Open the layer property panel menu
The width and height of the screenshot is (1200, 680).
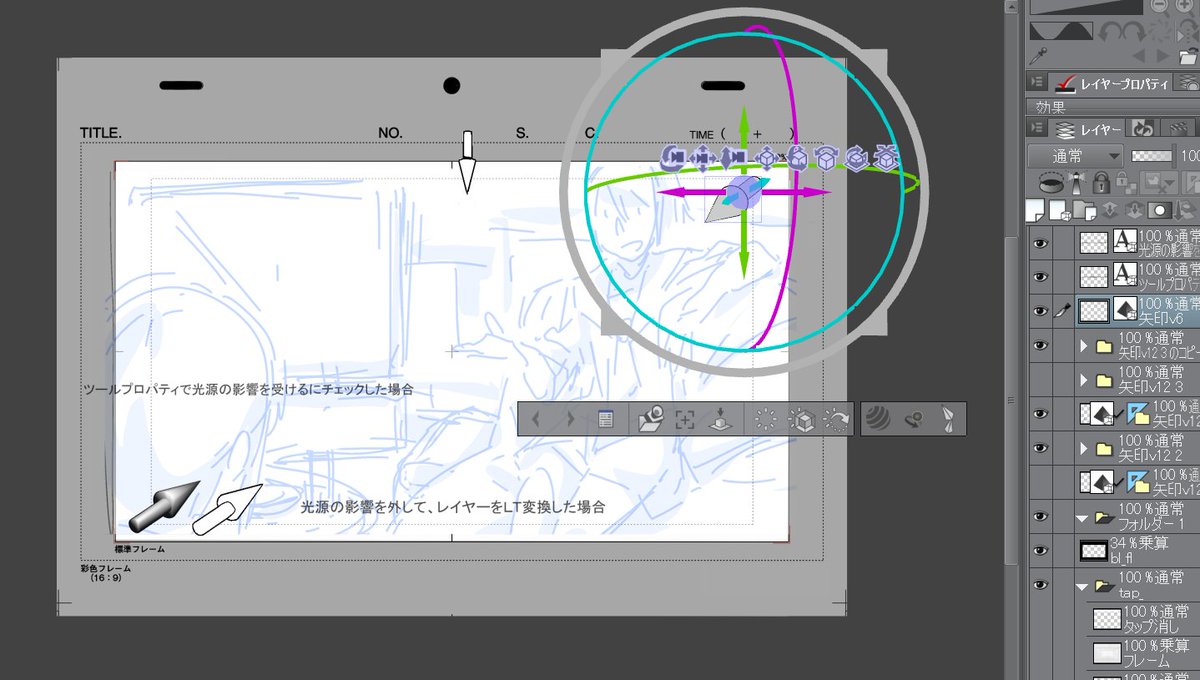1037,83
